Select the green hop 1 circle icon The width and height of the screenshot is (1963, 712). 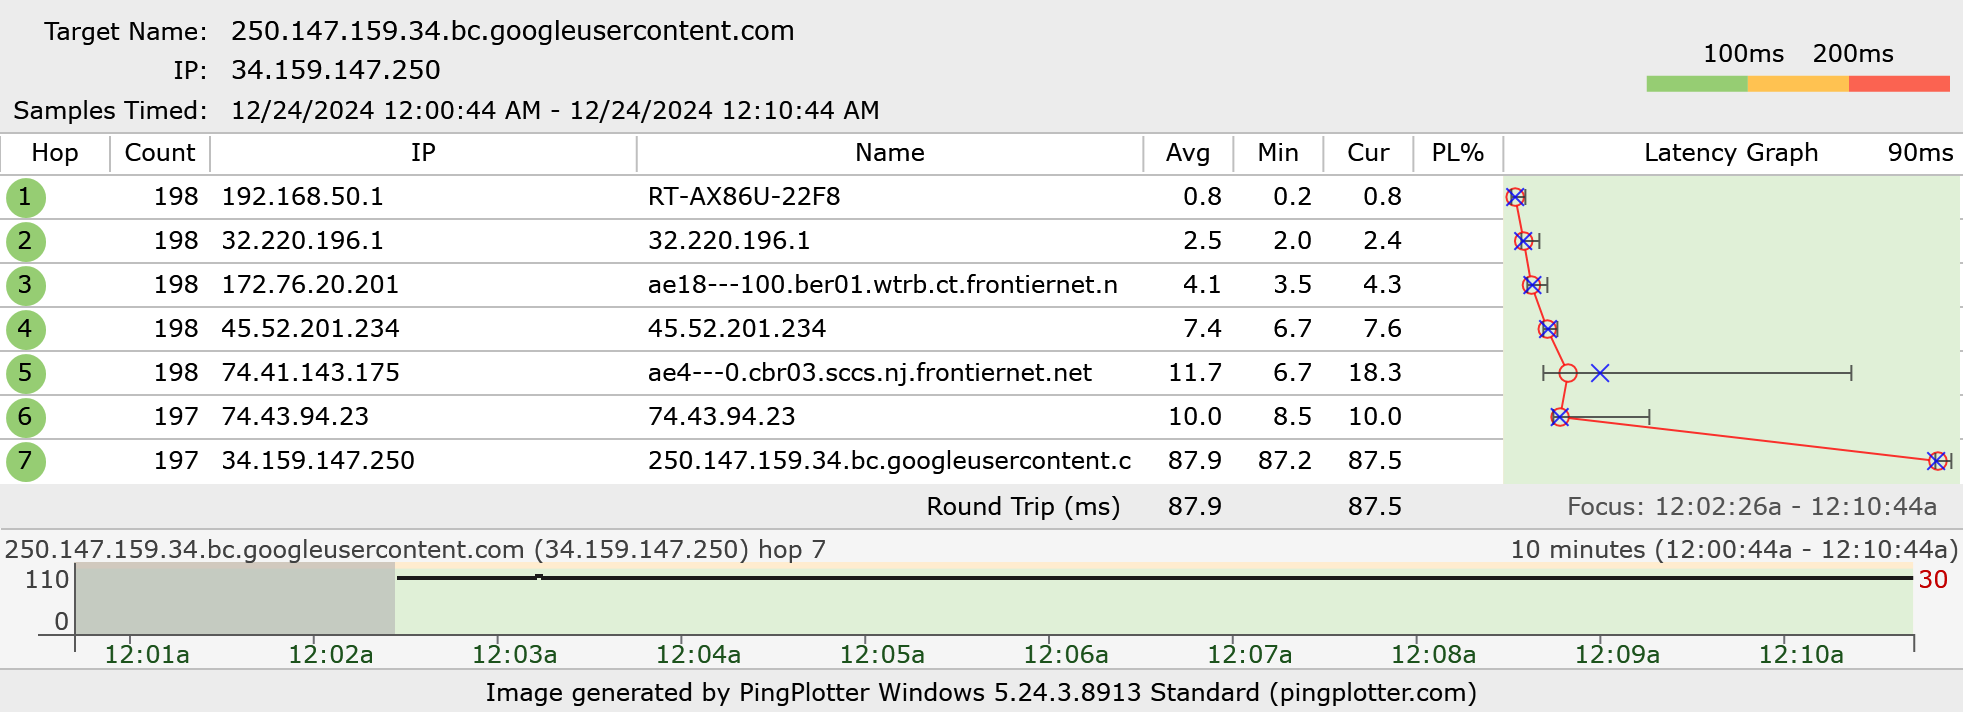[x=25, y=197]
